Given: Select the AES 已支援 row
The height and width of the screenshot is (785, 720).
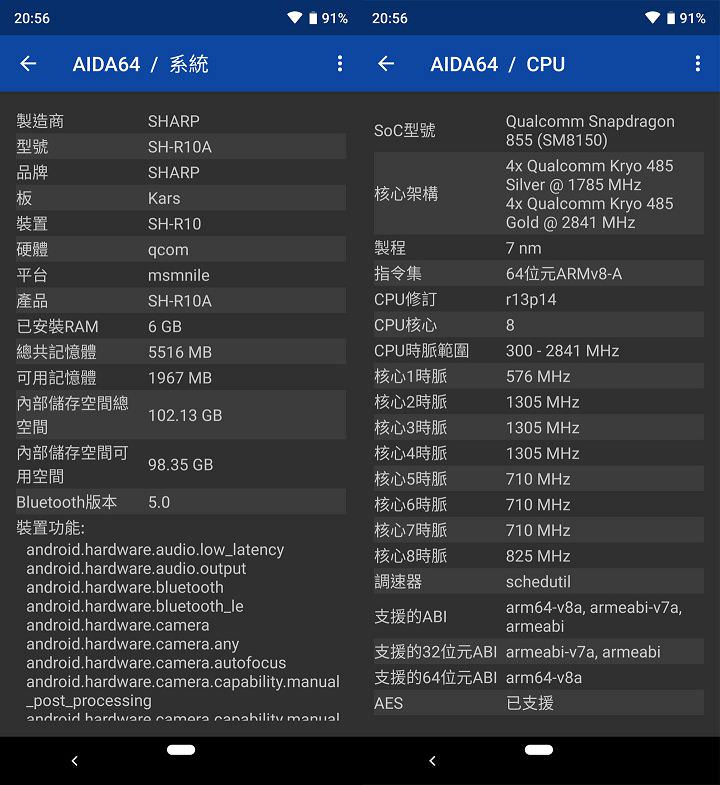Looking at the screenshot, I should pyautogui.click(x=539, y=703).
